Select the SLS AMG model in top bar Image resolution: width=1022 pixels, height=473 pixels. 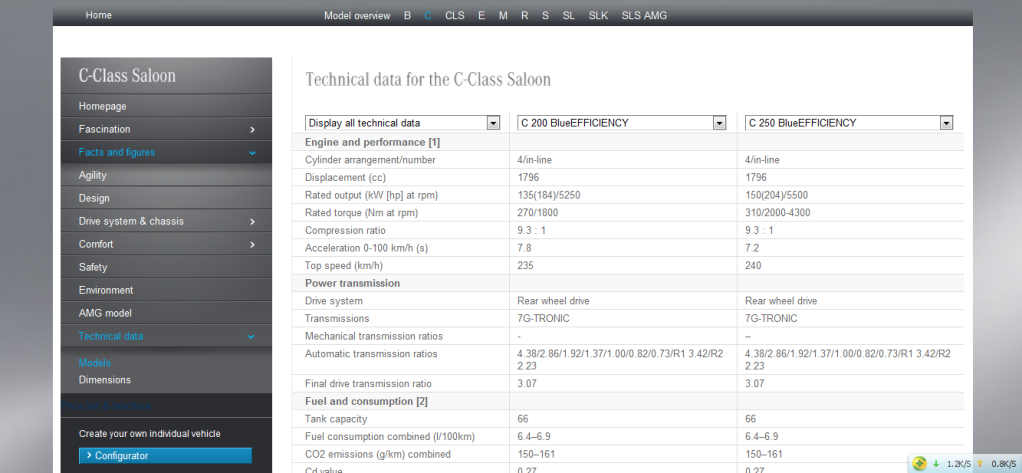click(644, 16)
